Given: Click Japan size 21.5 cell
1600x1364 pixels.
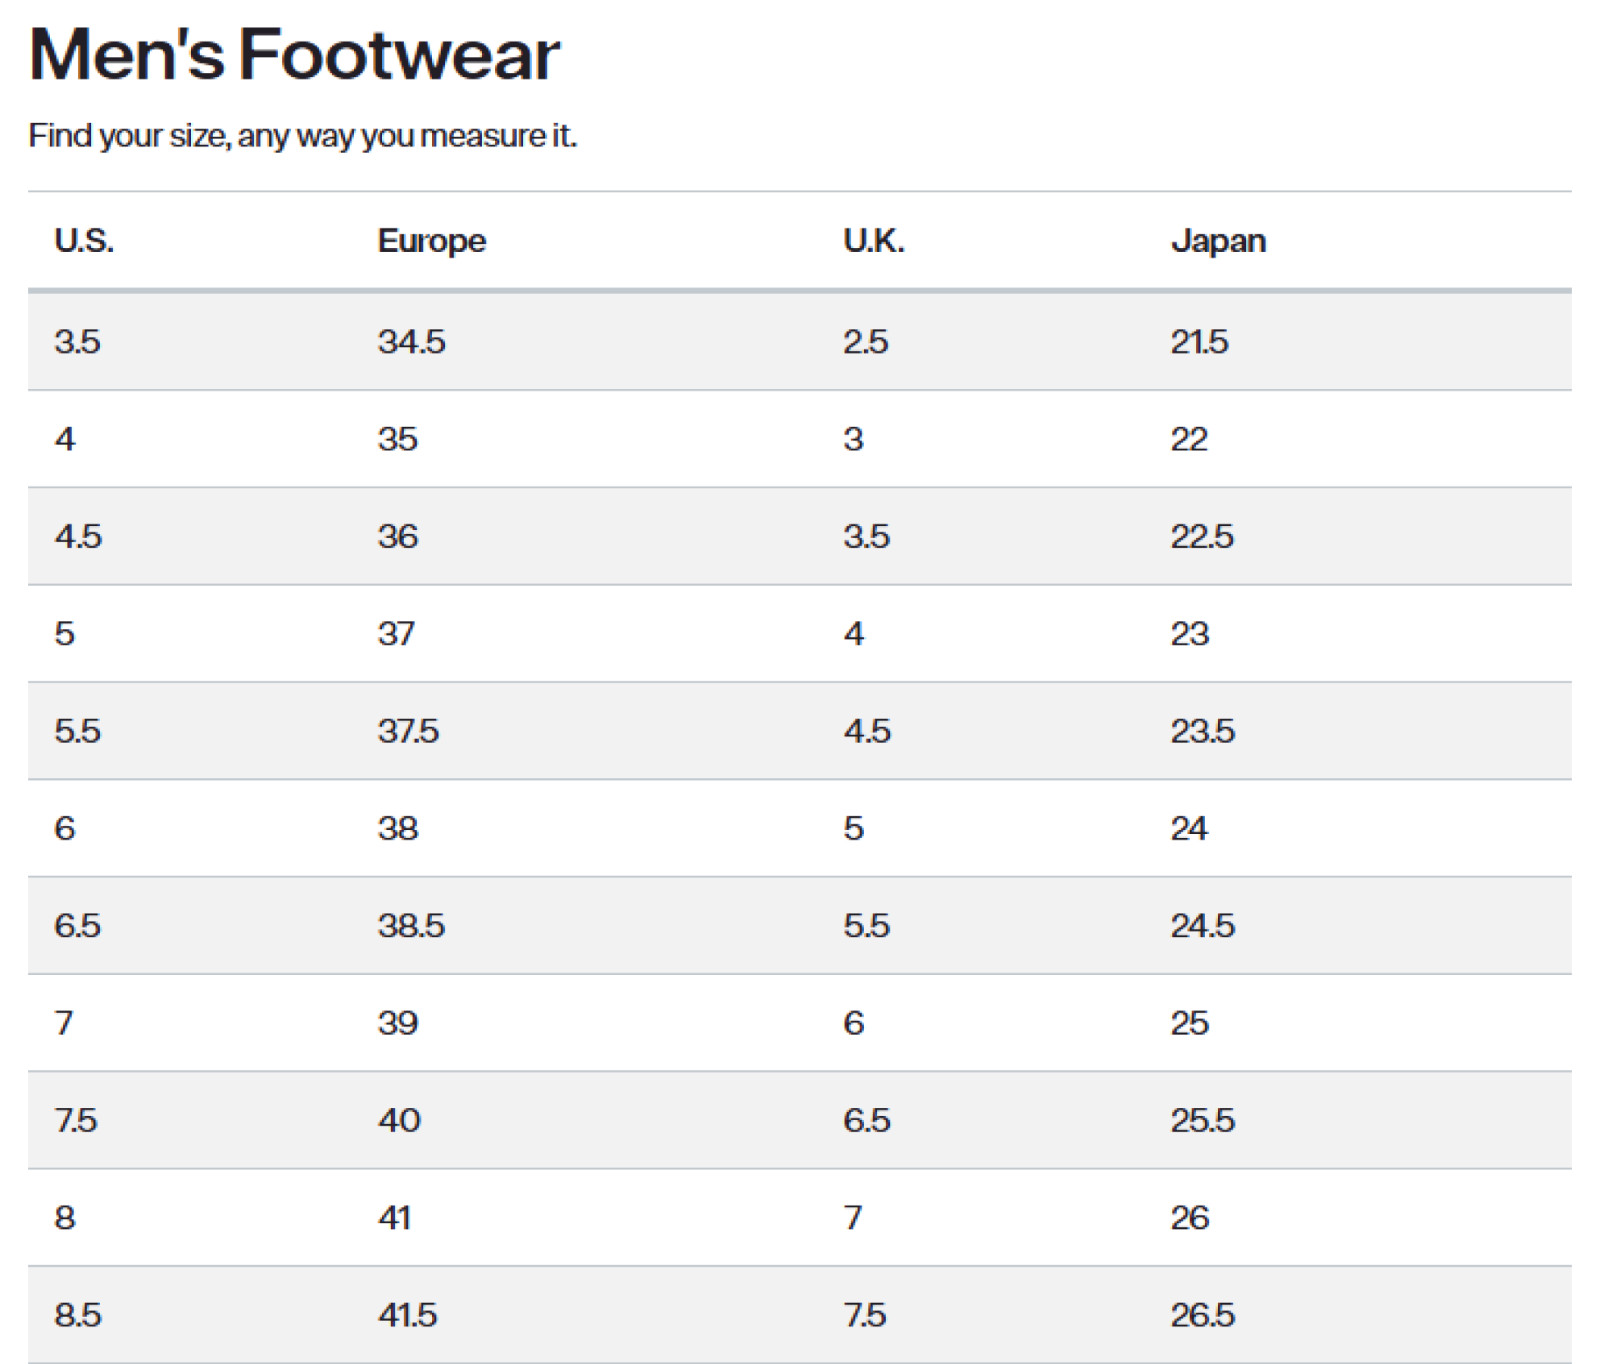Looking at the screenshot, I should pyautogui.click(x=1199, y=342).
